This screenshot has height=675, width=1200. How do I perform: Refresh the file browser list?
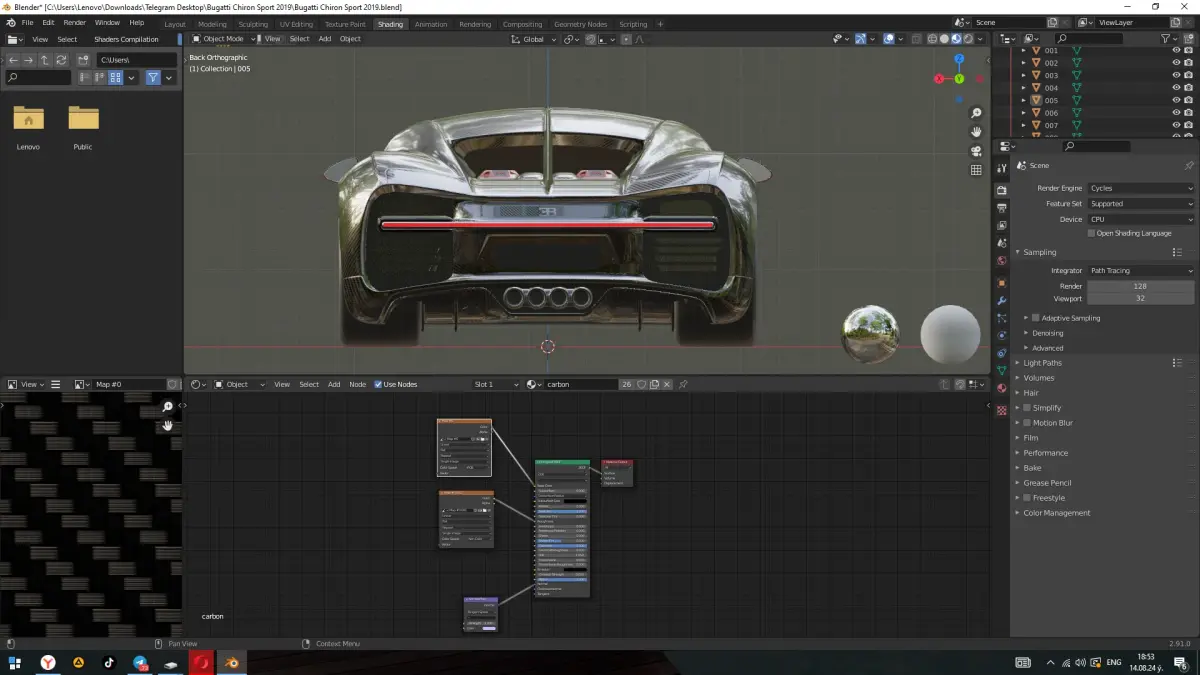[61, 60]
